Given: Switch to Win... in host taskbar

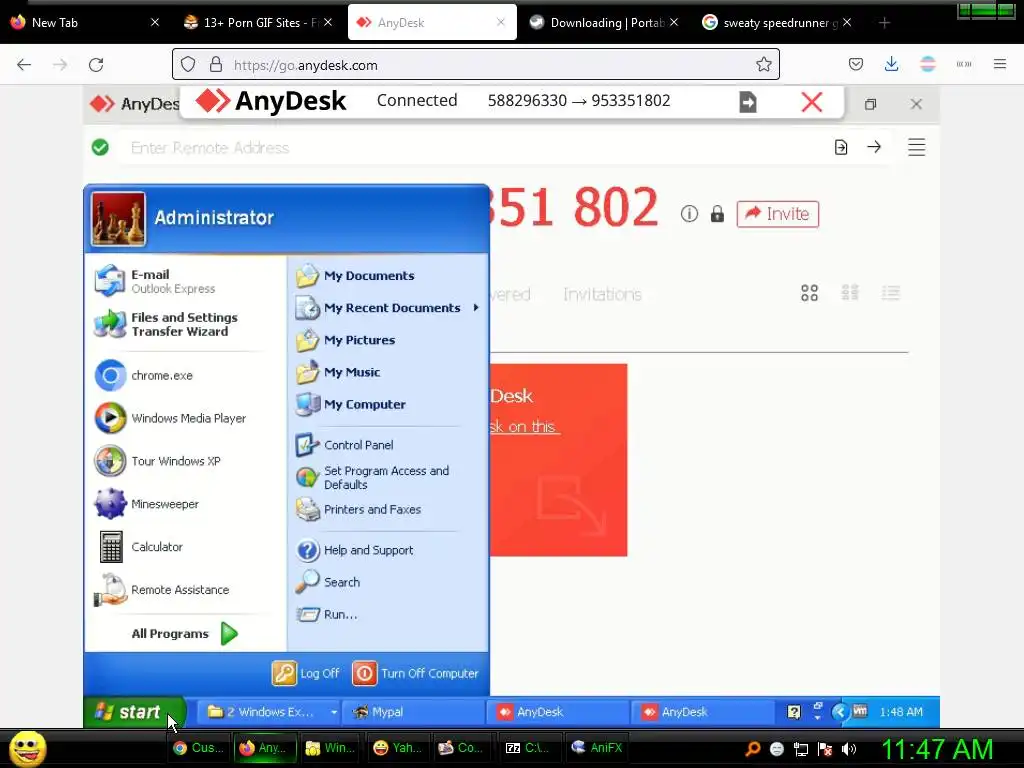Looking at the screenshot, I should click(330, 748).
